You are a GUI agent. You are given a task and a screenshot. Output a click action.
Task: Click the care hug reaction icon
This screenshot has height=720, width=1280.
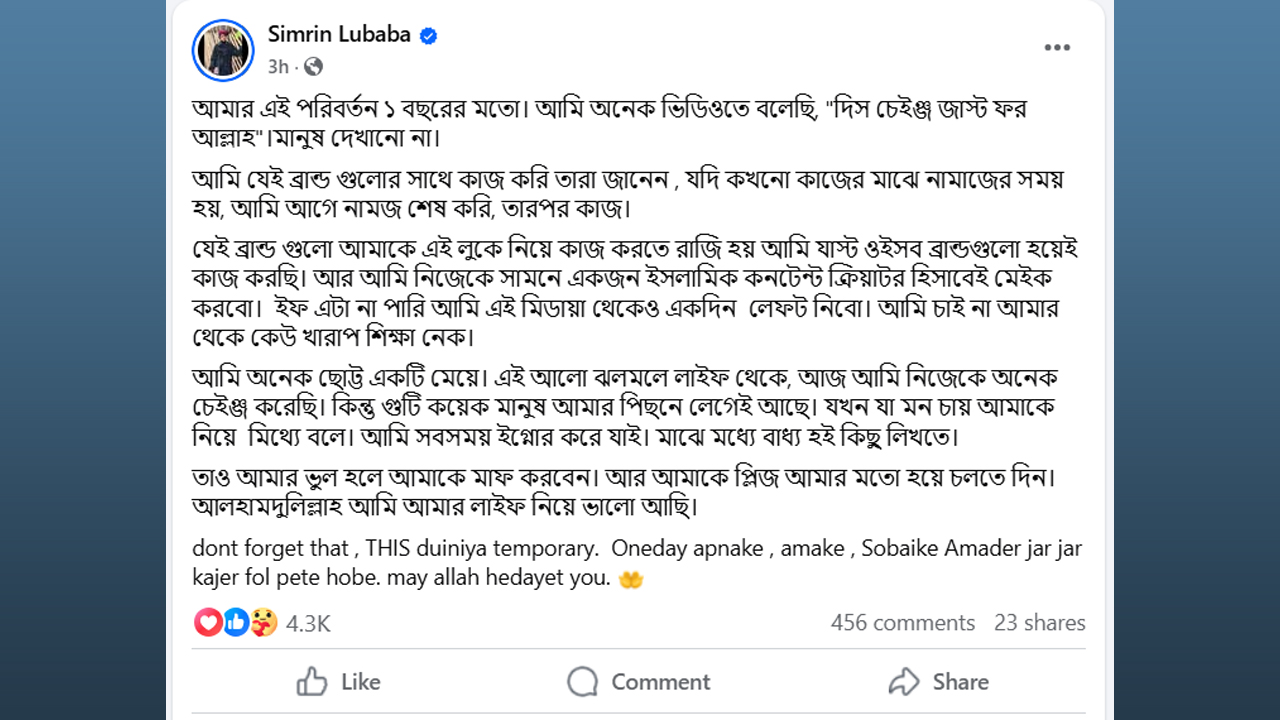pyautogui.click(x=262, y=622)
